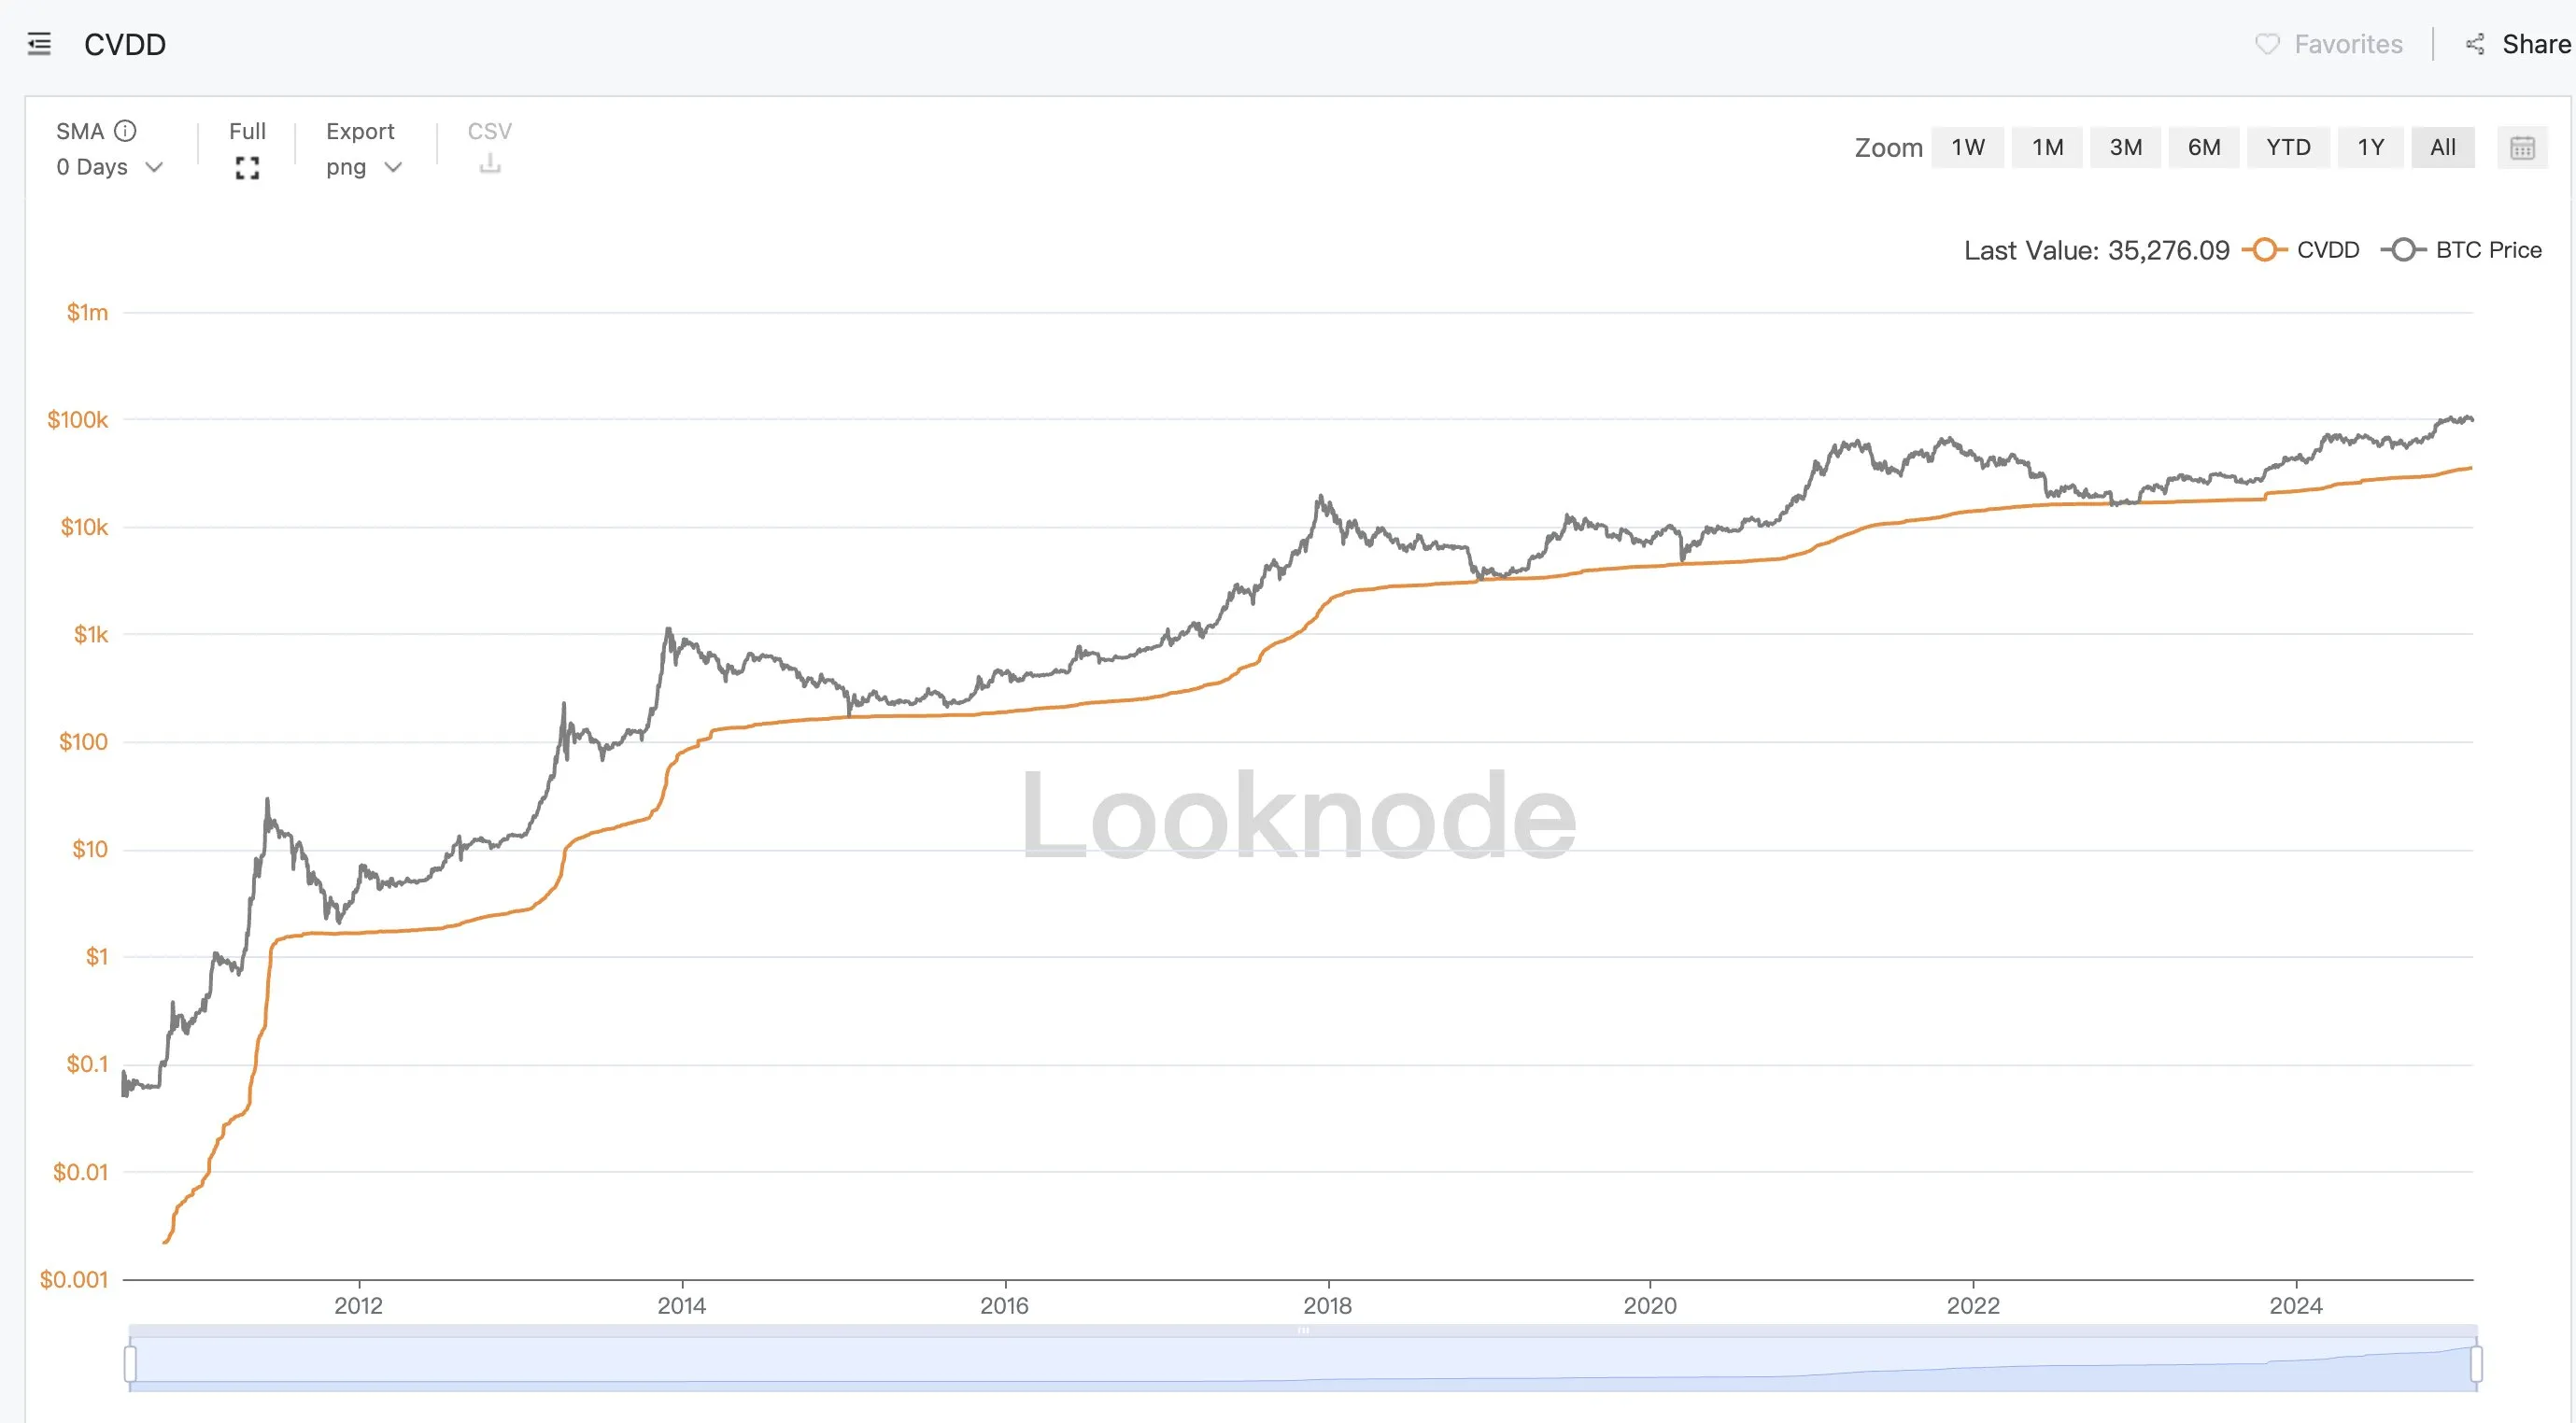Viewport: 2576px width, 1423px height.
Task: Open the chevron next to 0 Days
Action: (155, 168)
